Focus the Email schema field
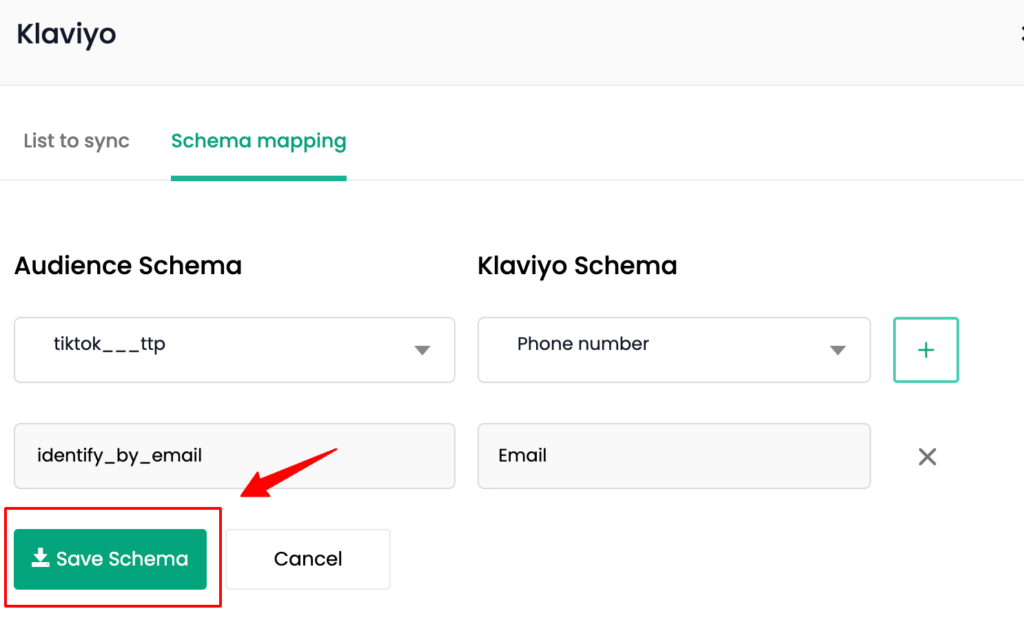This screenshot has width=1024, height=631. pyautogui.click(x=674, y=456)
